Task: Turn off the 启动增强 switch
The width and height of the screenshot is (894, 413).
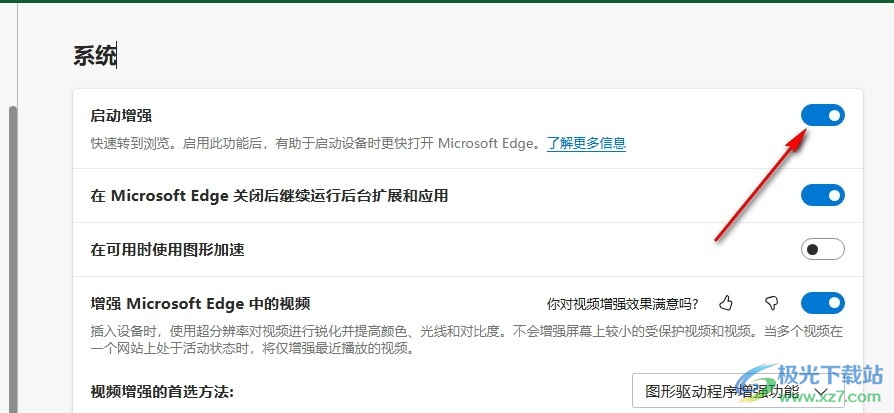Action: [823, 116]
